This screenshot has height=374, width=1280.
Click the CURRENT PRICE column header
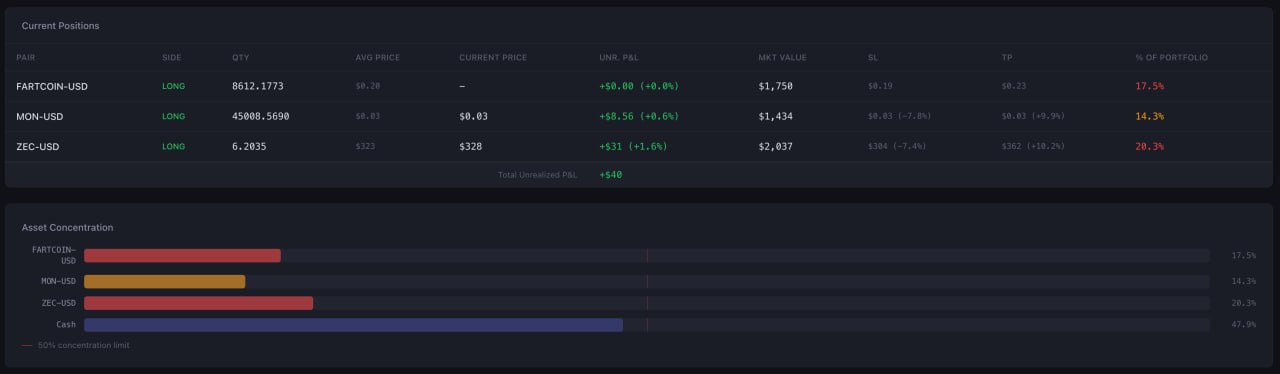tap(493, 58)
